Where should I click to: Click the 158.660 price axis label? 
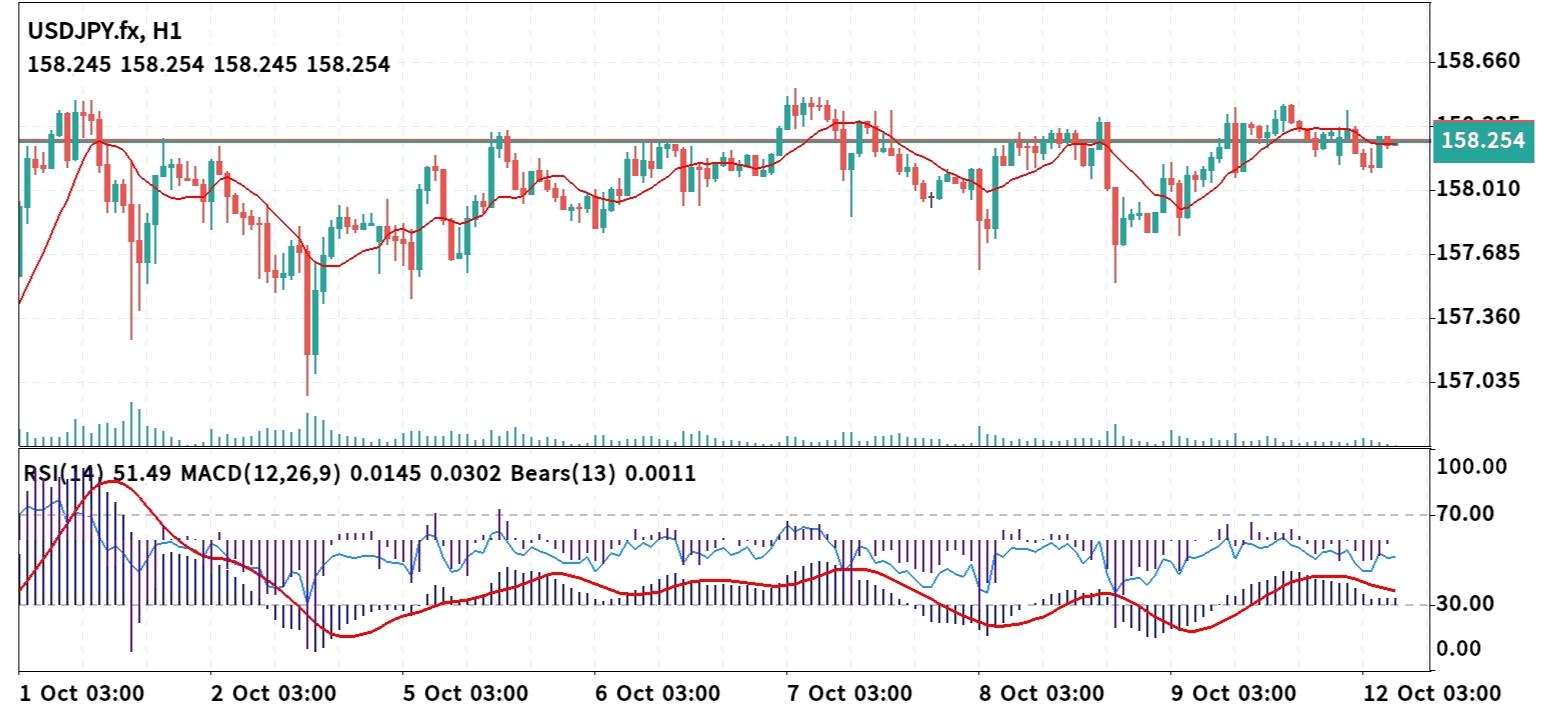(1478, 61)
